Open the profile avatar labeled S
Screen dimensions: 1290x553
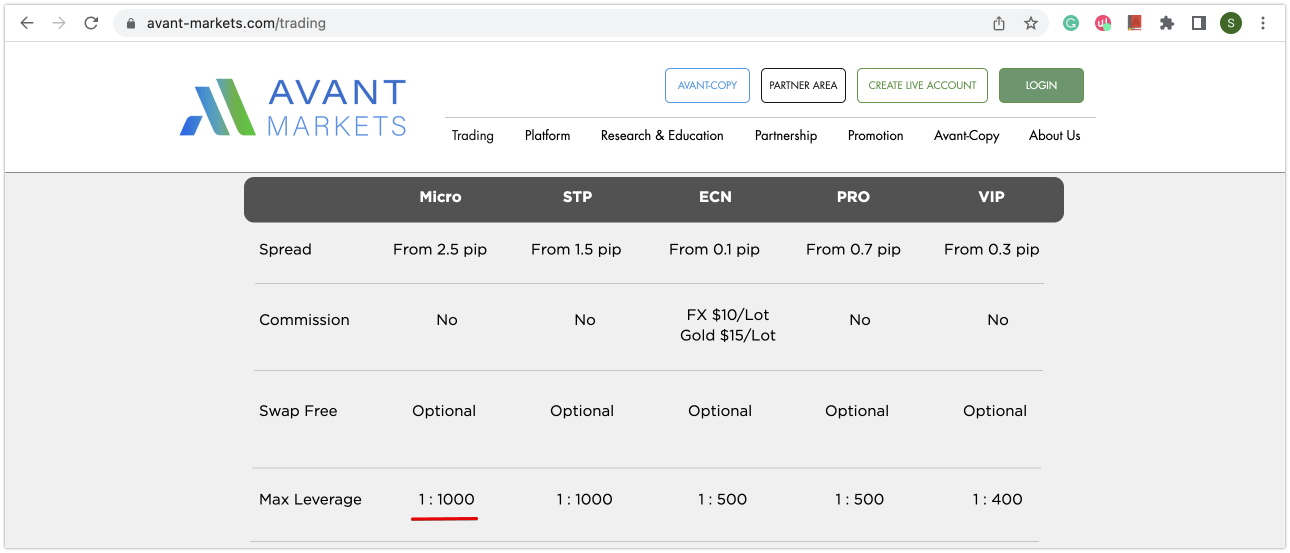[x=1231, y=23]
